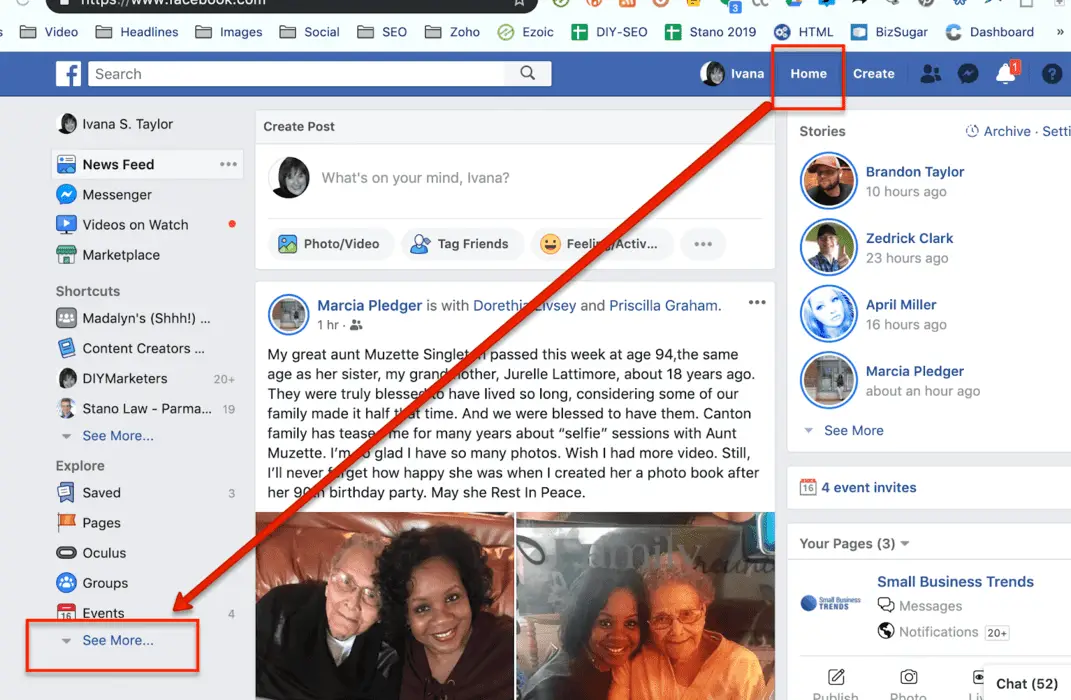View April Miller's story thumbnail

click(x=829, y=313)
